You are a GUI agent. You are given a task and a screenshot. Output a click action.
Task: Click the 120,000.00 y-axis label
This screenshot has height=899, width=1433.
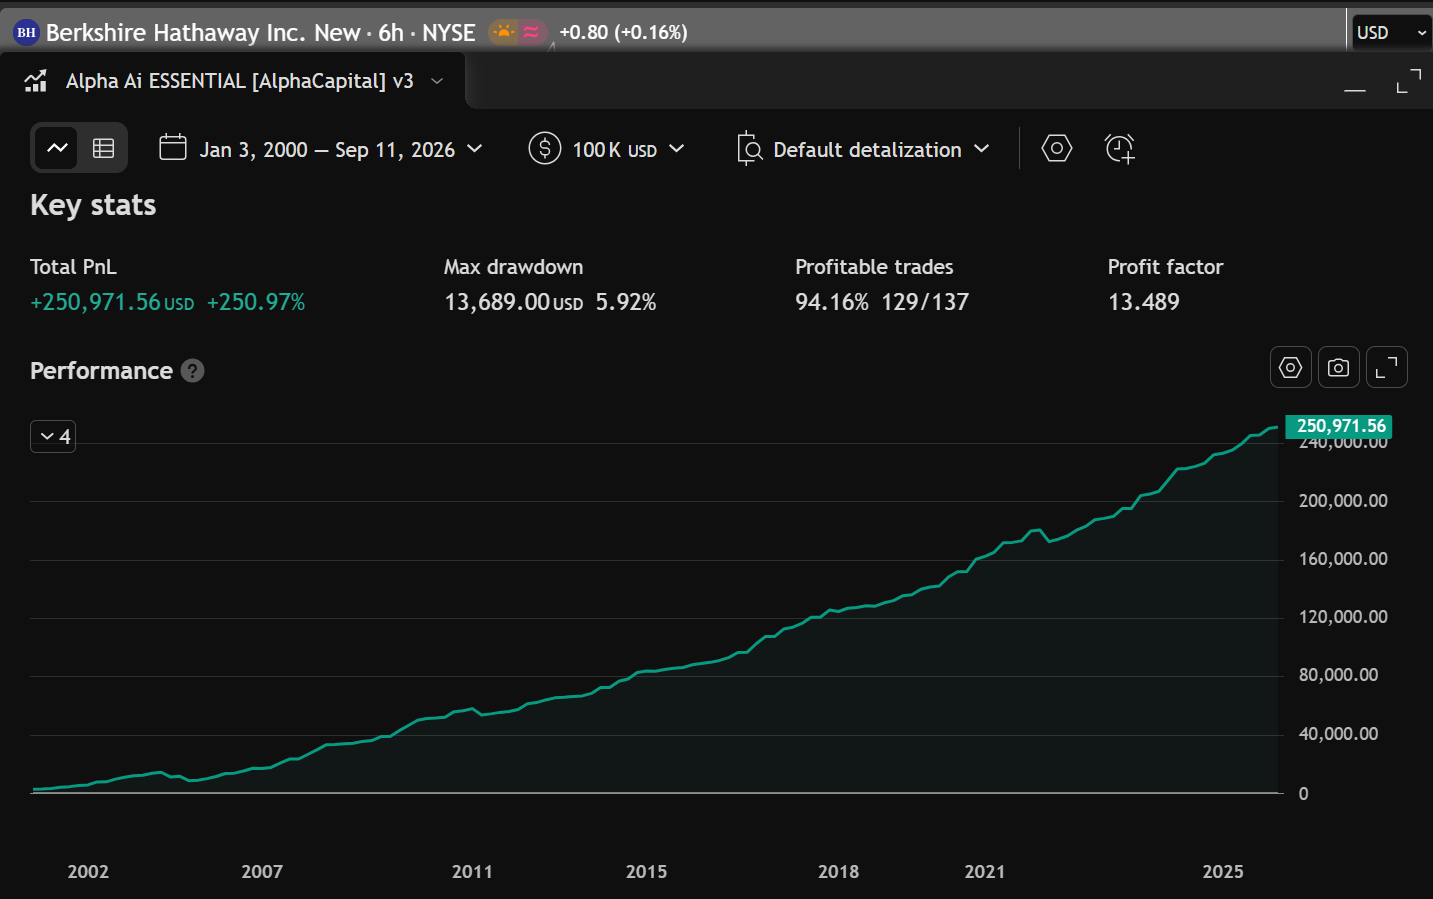click(1343, 617)
